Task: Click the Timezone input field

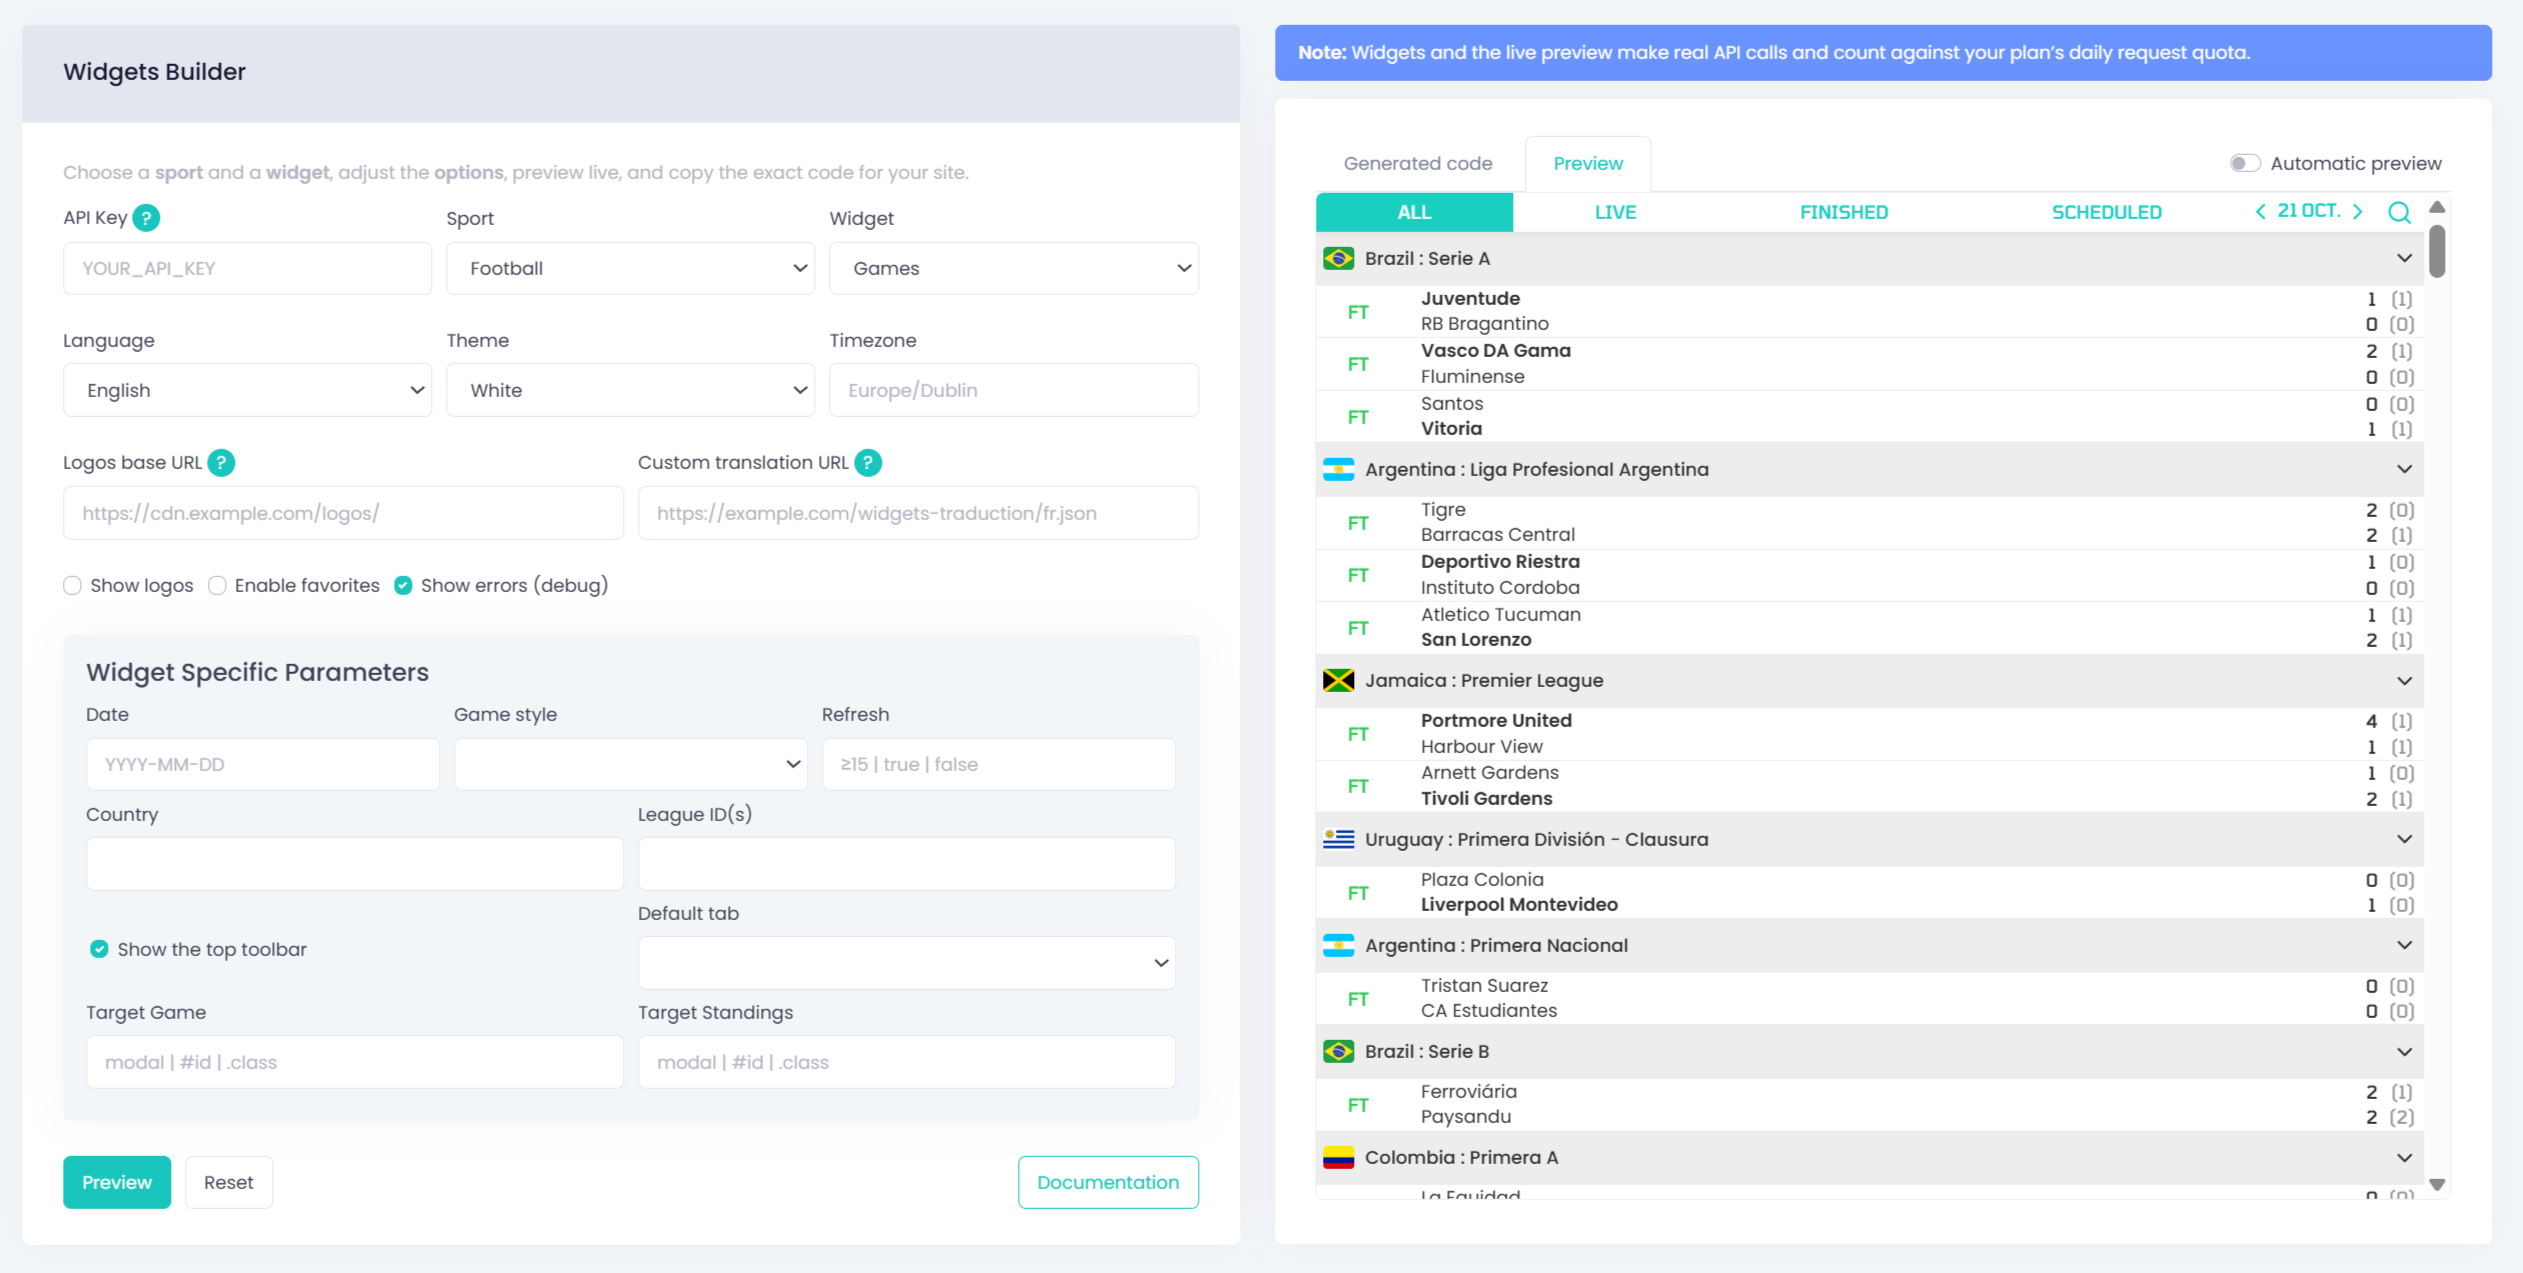Action: 1013,390
